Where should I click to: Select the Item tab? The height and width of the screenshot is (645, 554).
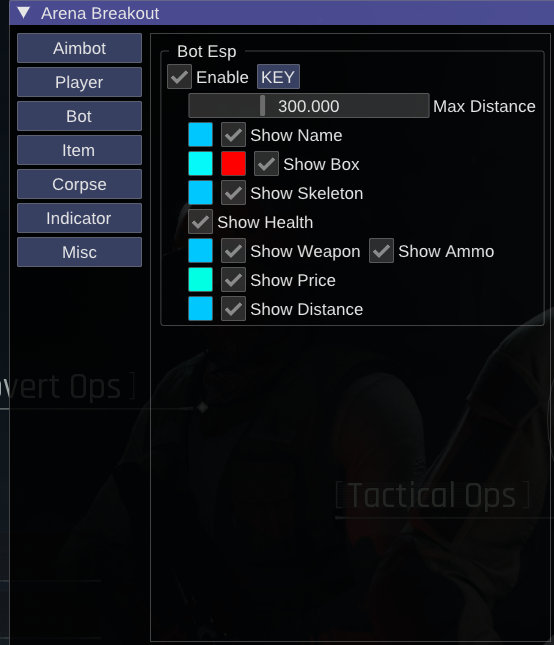tap(79, 150)
